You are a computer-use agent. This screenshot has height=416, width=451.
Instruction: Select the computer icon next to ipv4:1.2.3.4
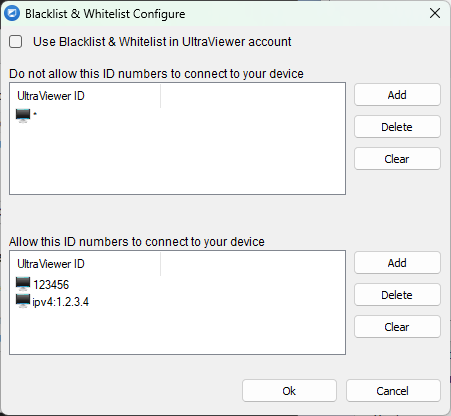23,301
